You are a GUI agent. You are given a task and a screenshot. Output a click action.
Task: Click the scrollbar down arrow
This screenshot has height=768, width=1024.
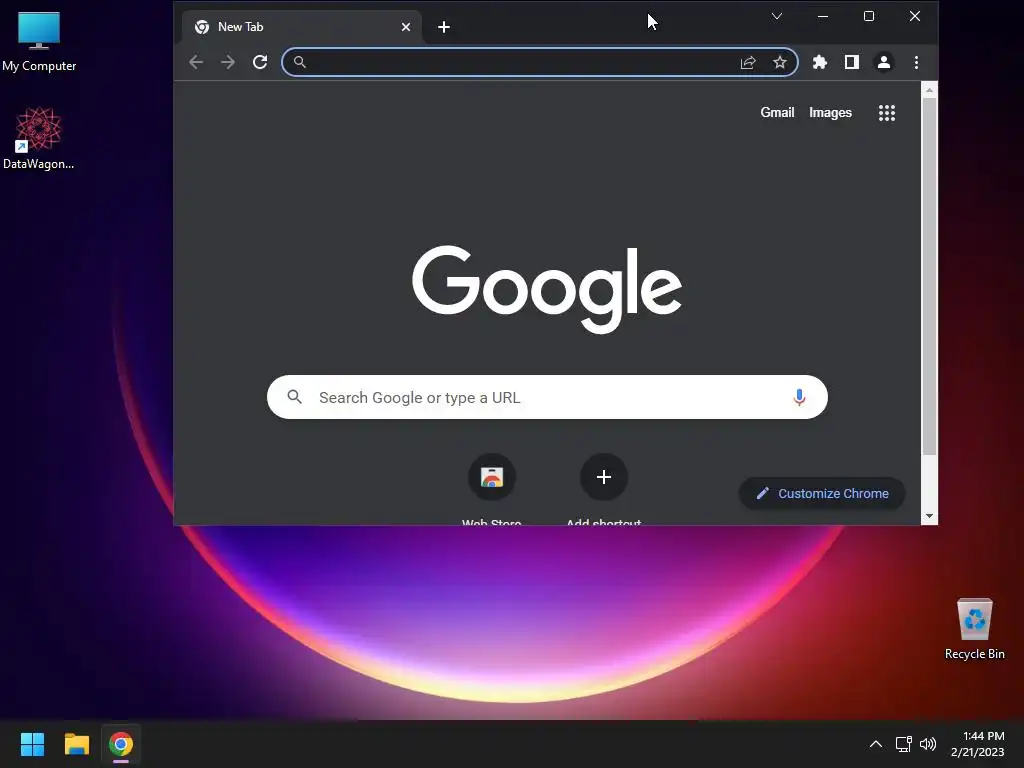(929, 516)
